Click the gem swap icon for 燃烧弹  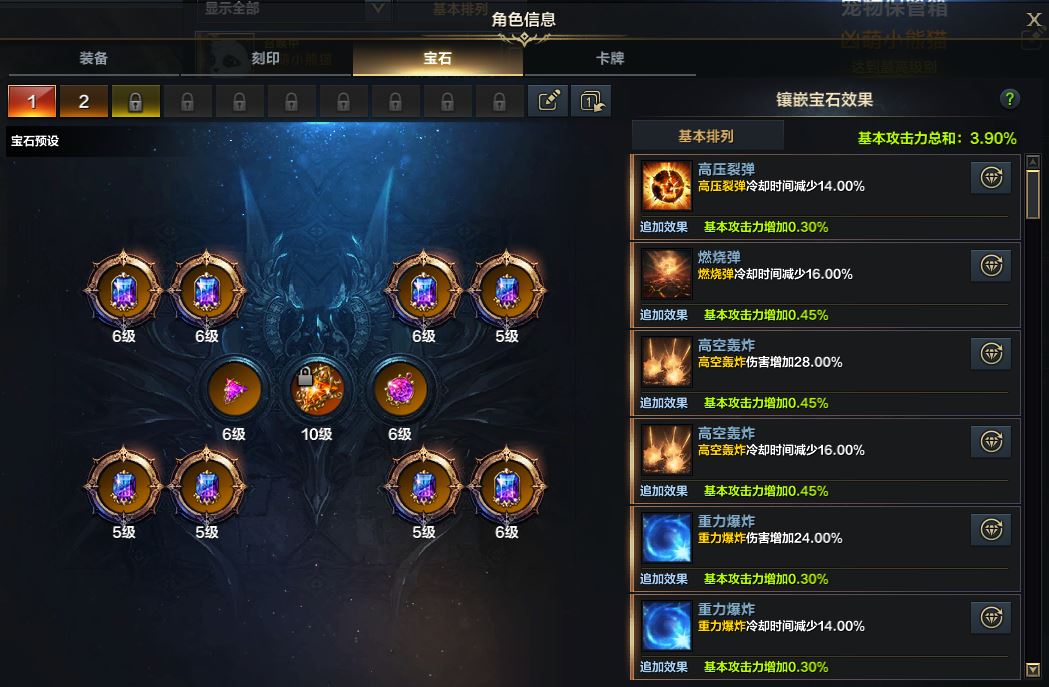[x=991, y=266]
